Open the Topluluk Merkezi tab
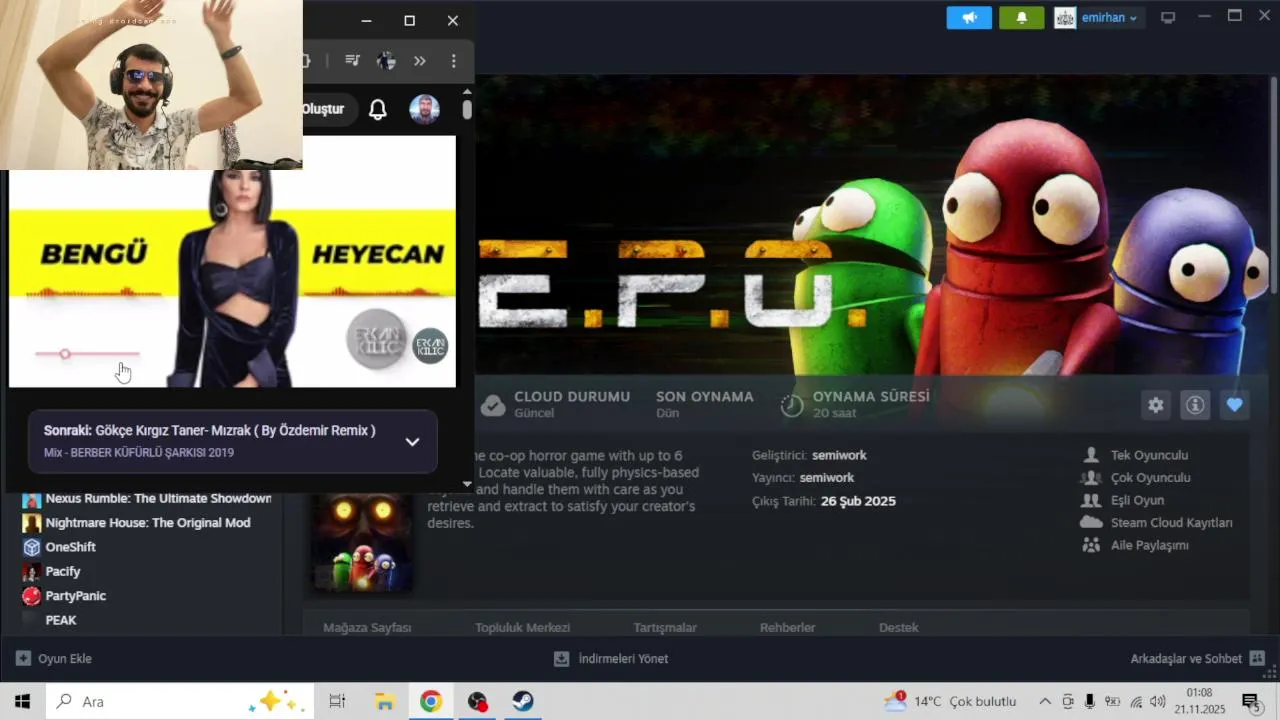1280x720 pixels. (522, 627)
